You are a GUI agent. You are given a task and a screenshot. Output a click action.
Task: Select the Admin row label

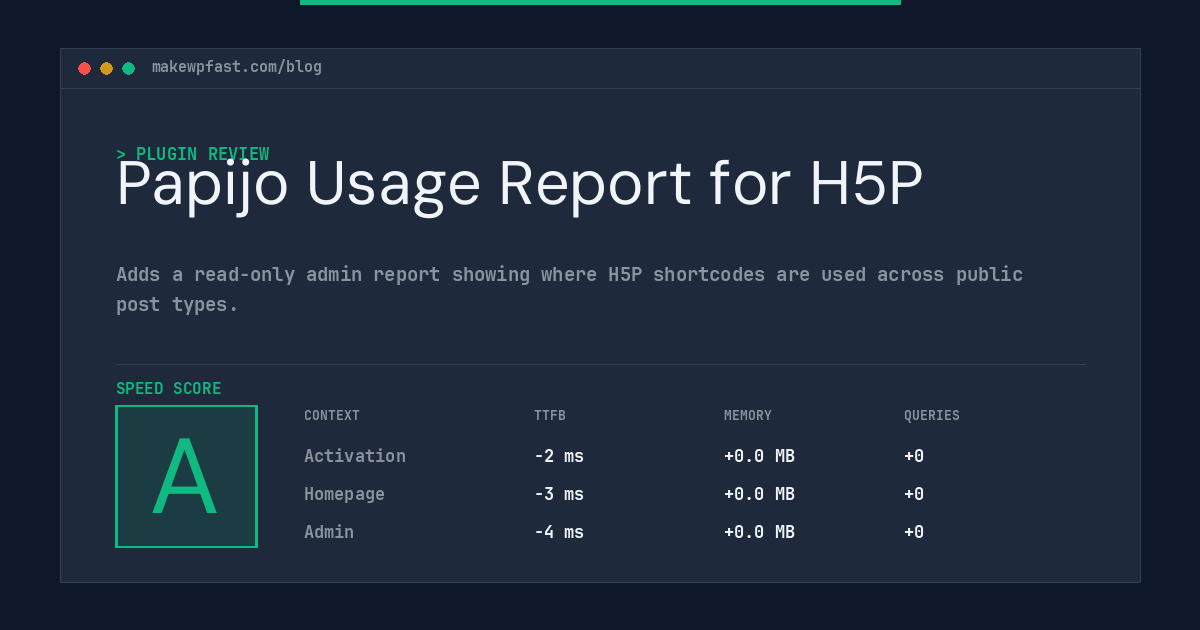tap(329, 532)
